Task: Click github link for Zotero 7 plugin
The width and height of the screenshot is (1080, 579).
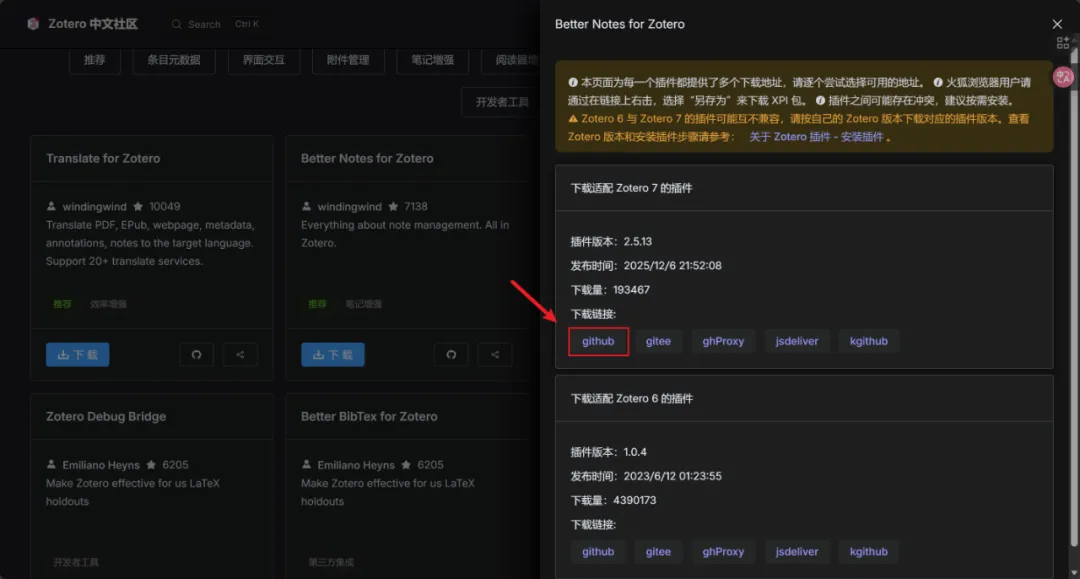Action: 598,341
